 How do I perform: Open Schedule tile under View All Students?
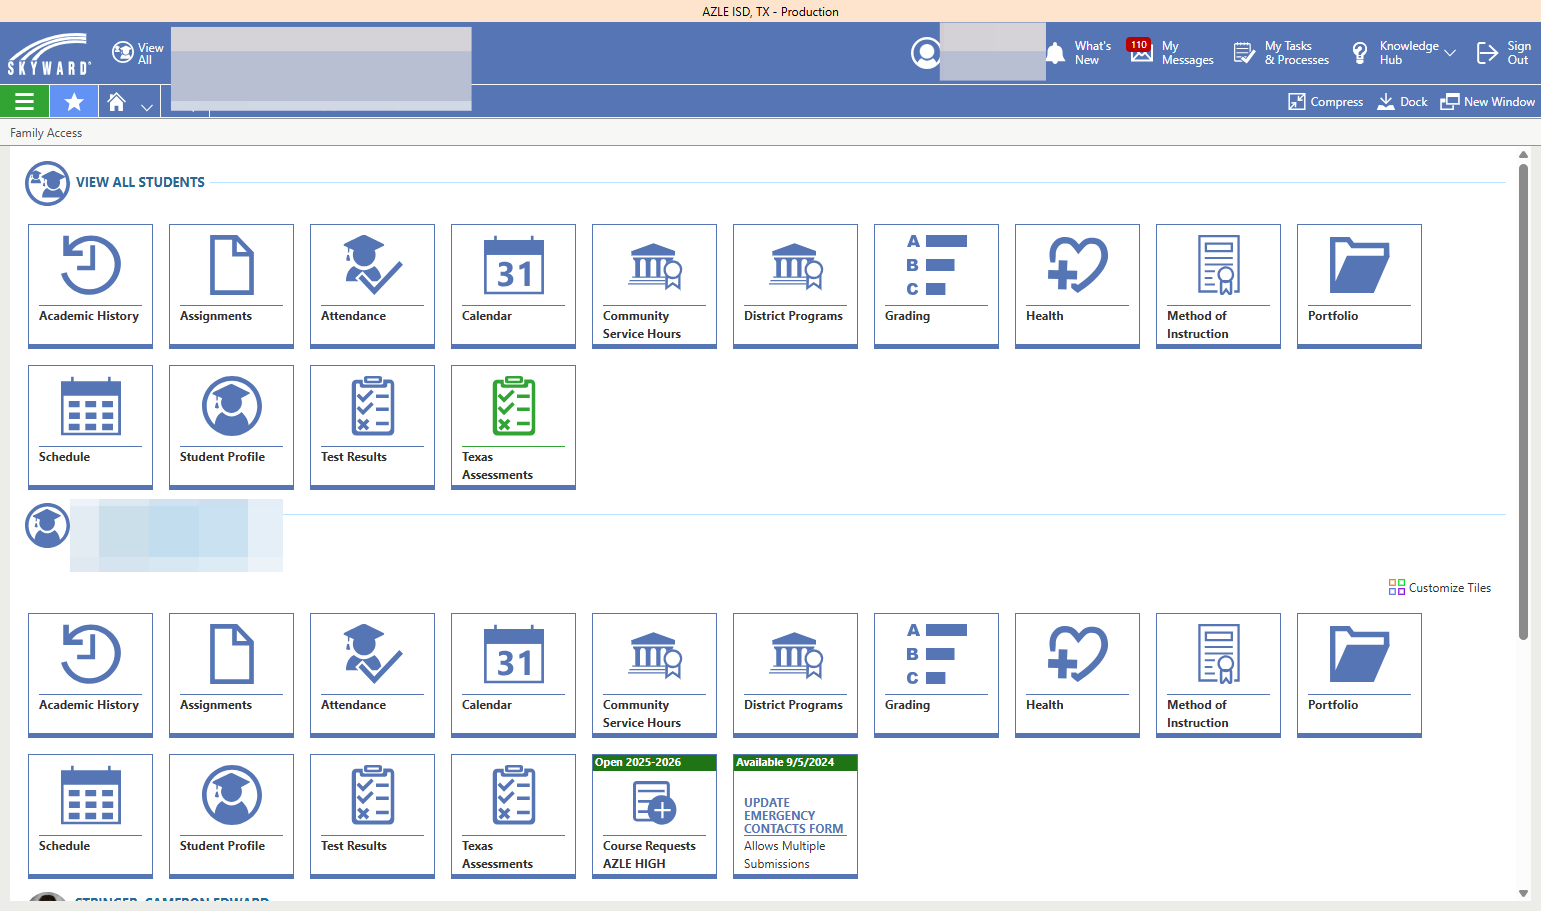tap(90, 427)
